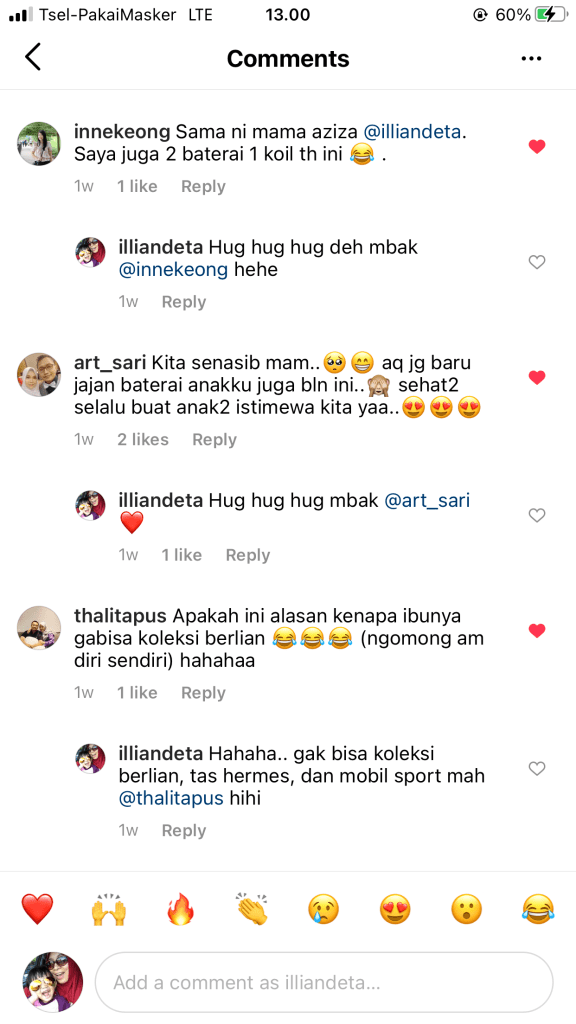Viewport: 576px width, 1024px height.
Task: Reply to thalitapus's comment
Action: (203, 693)
